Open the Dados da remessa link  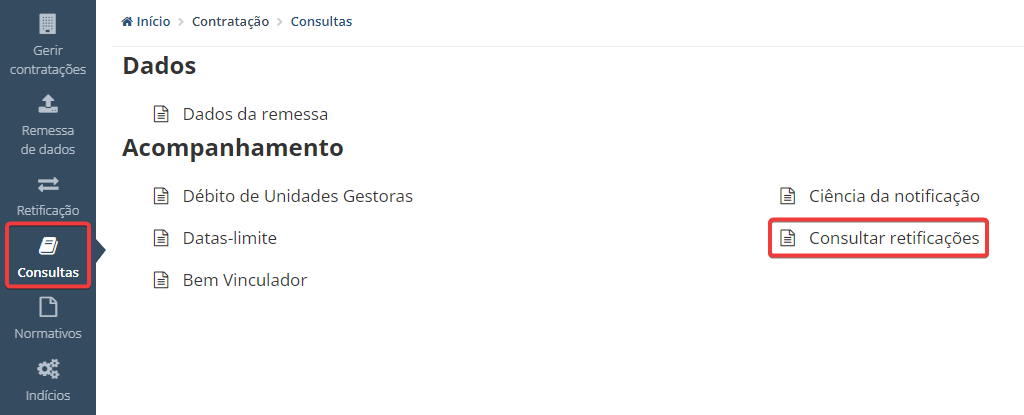click(x=255, y=114)
